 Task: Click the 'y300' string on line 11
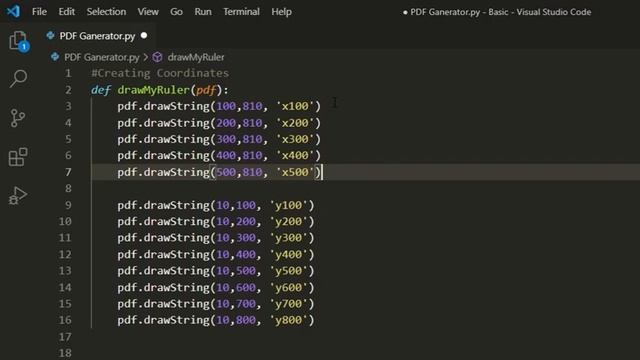(x=289, y=238)
